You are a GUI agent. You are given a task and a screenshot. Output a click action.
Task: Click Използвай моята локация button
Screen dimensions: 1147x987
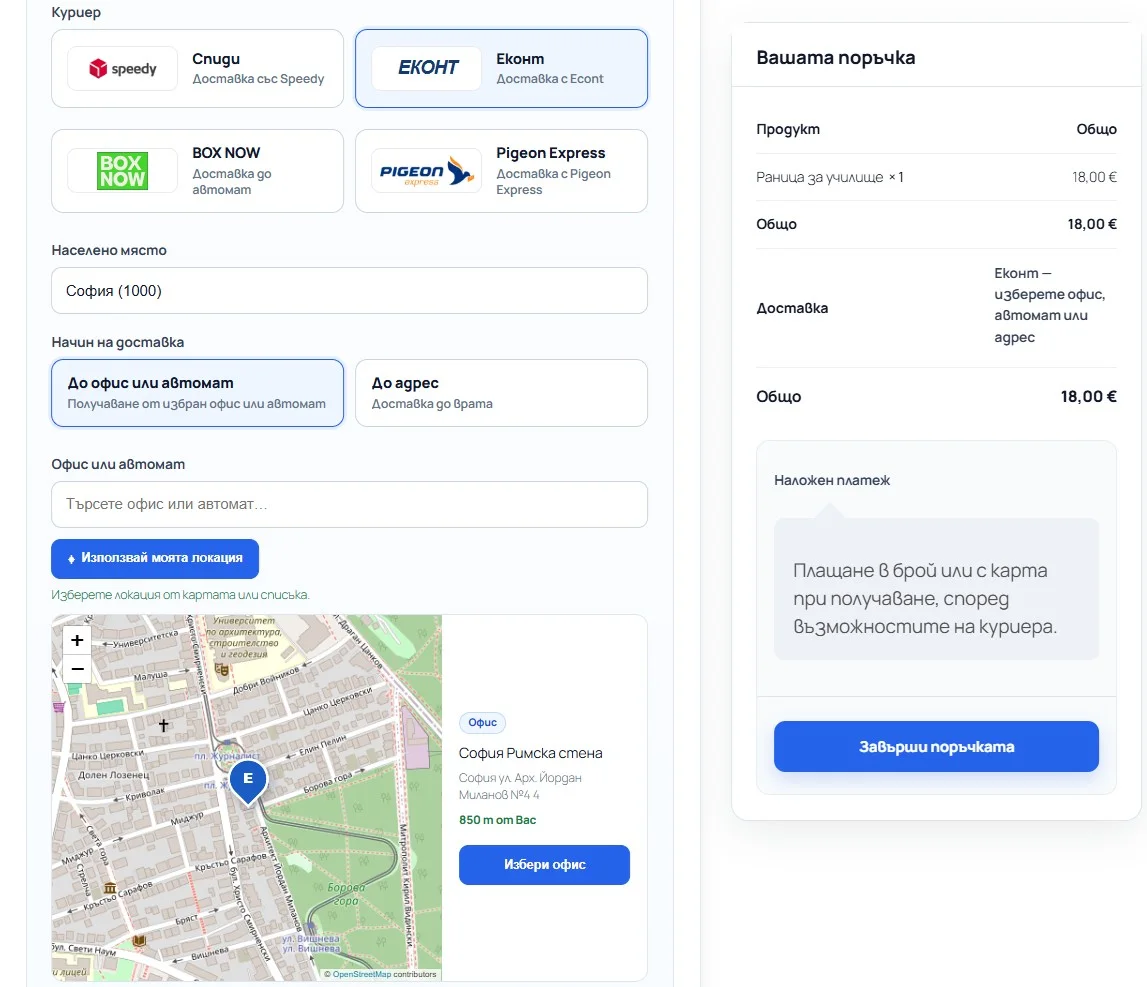pos(155,558)
